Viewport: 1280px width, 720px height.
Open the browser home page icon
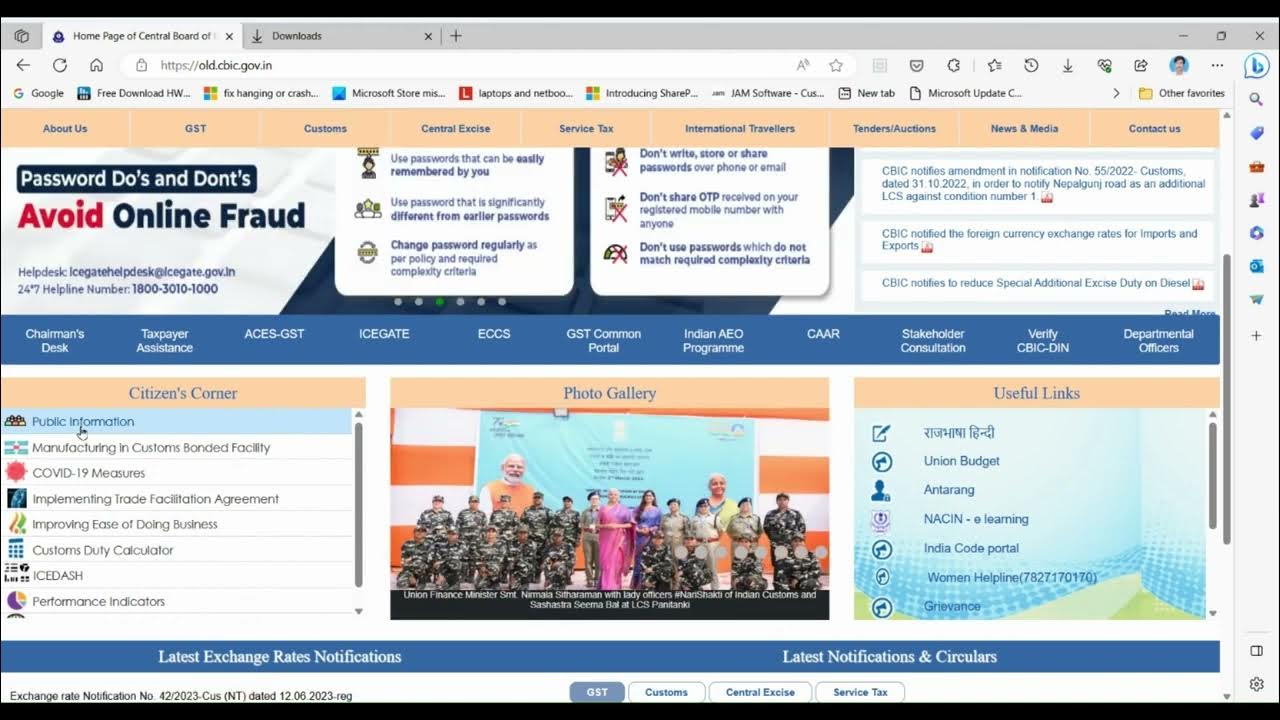pyautogui.click(x=96, y=65)
